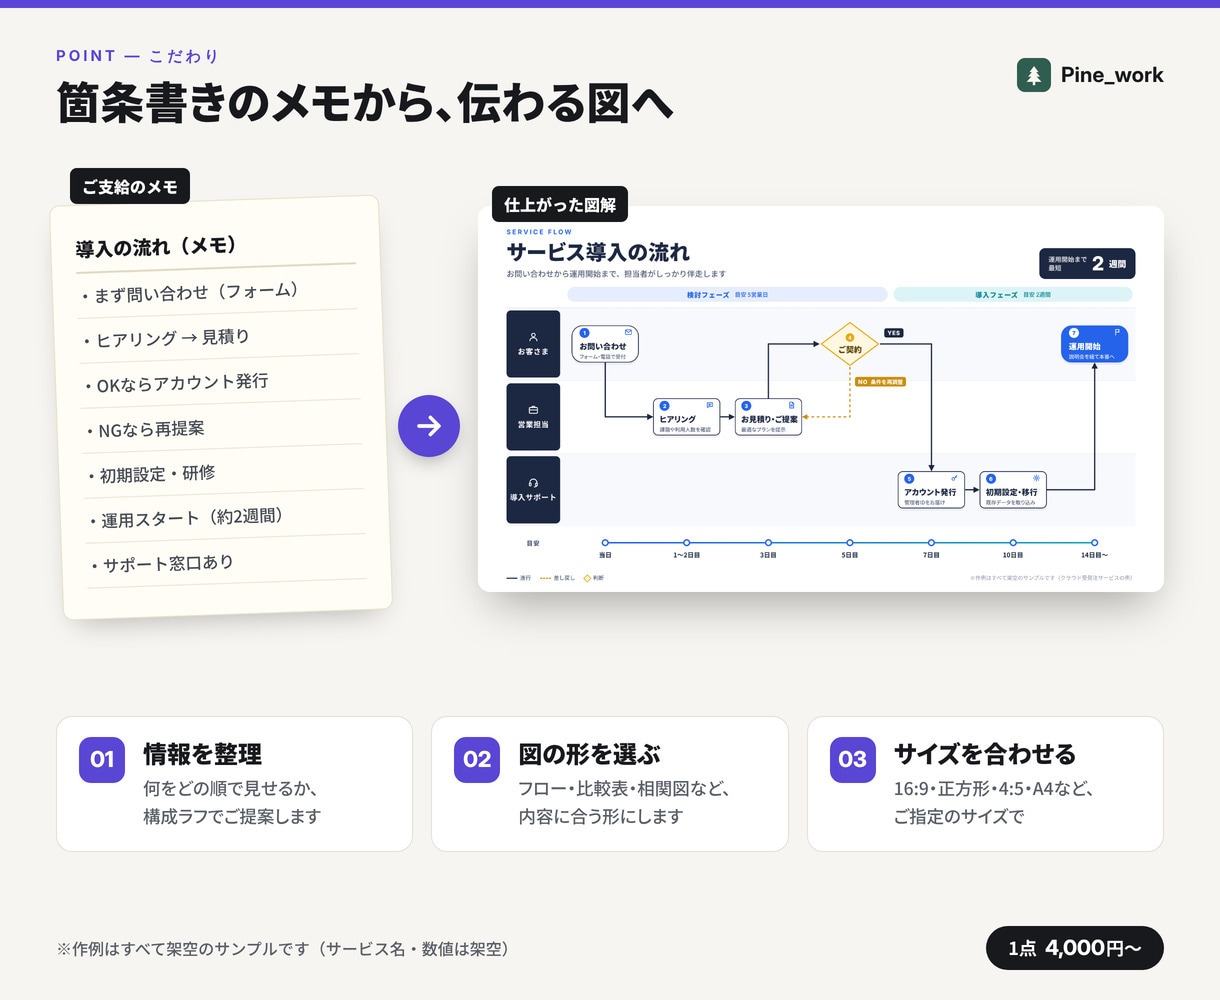Click the お見積り・ご提案 flow node
This screenshot has width=1220, height=1000.
pyautogui.click(x=769, y=417)
